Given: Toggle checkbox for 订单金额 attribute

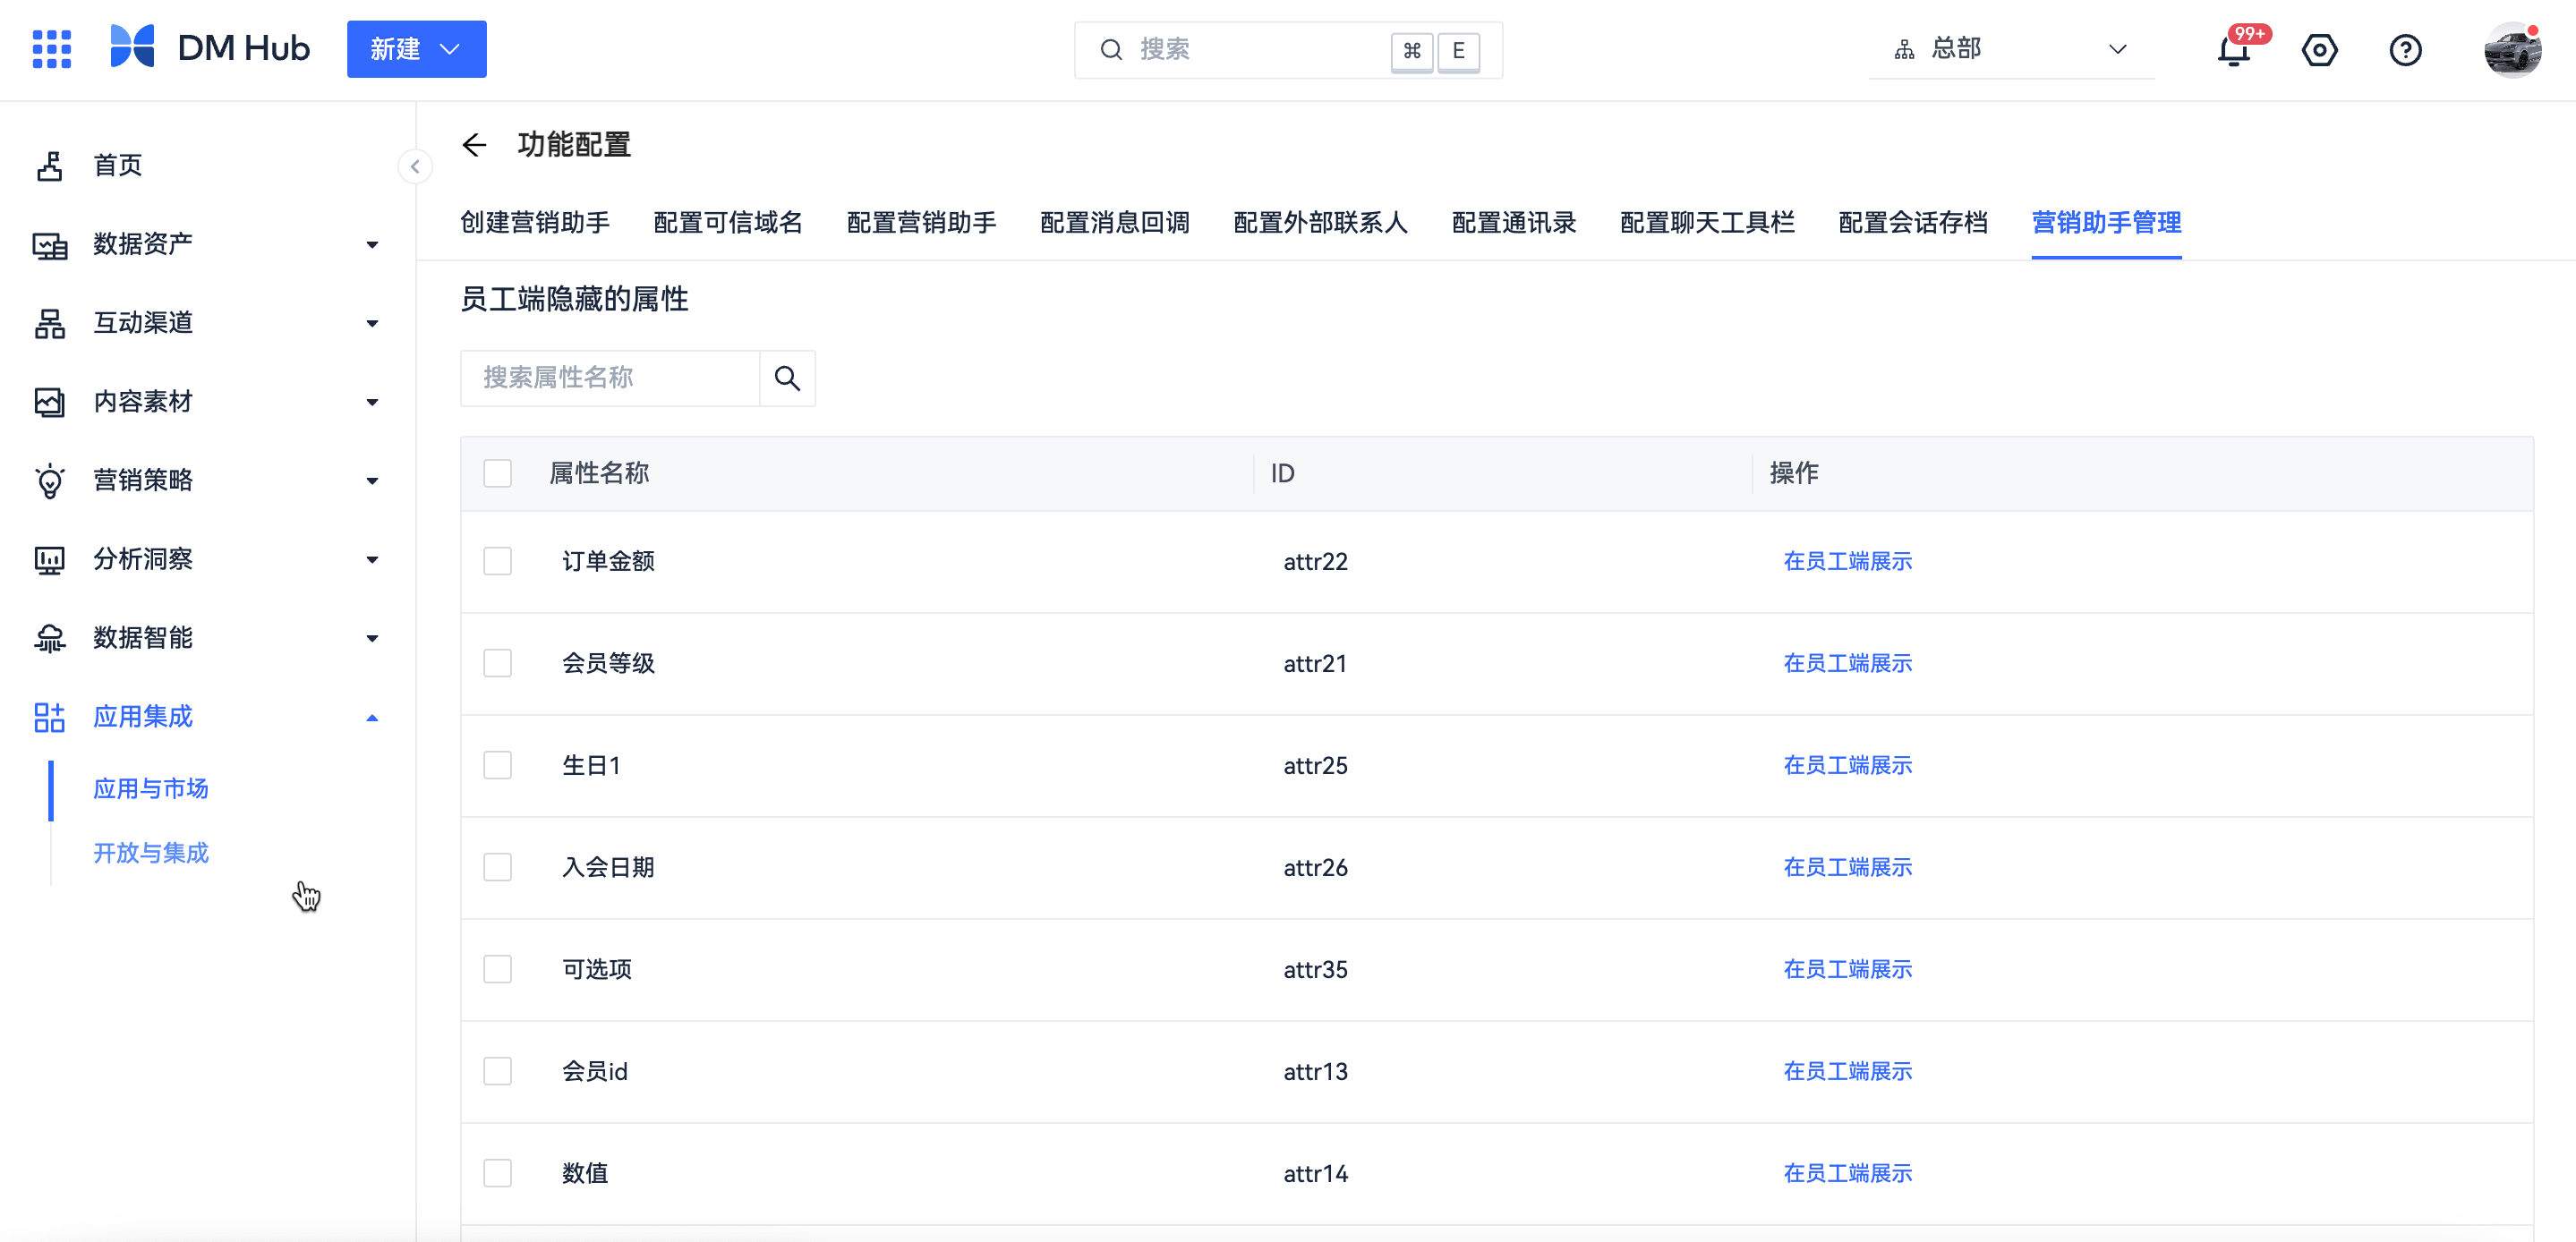Looking at the screenshot, I should coord(496,562).
